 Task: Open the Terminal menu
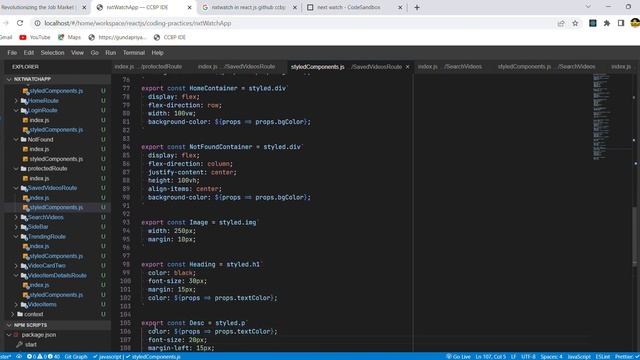133,53
